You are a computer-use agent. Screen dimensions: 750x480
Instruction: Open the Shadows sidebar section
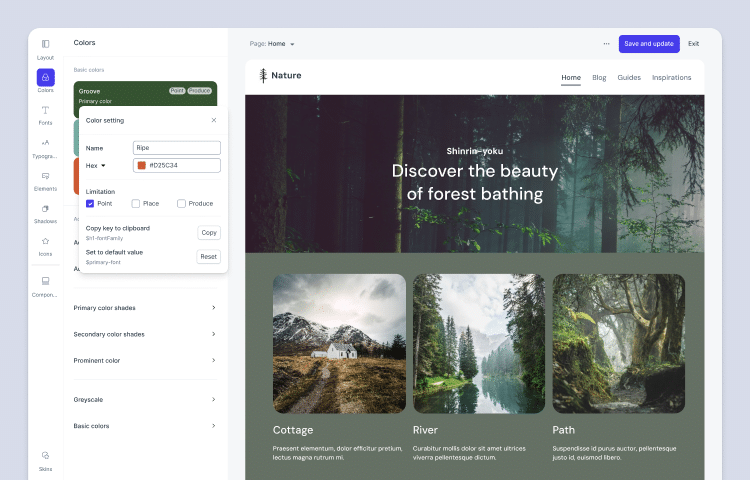45,214
